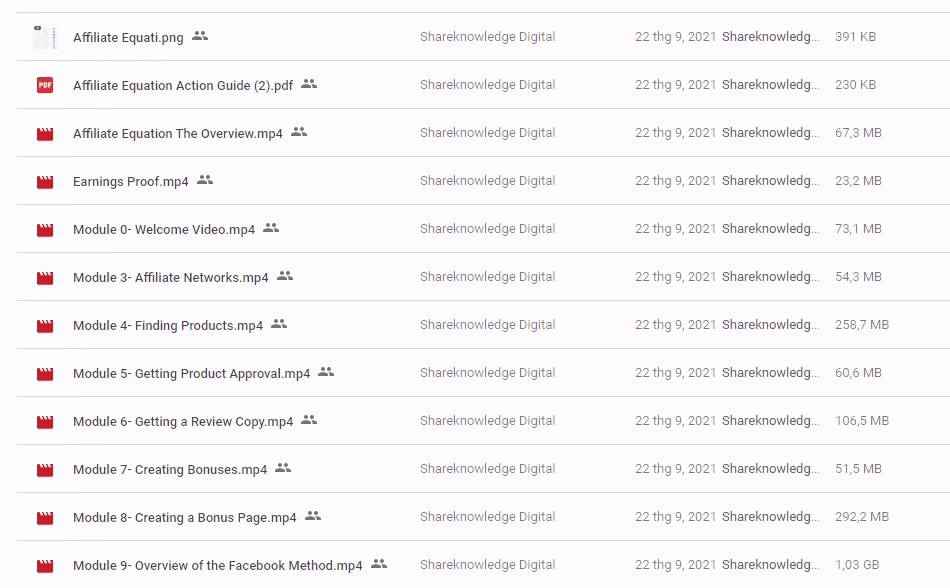This screenshot has width=950, height=588.
Task: Select Affiliate Equation Action Guide (2).pdf filename
Action: point(183,86)
